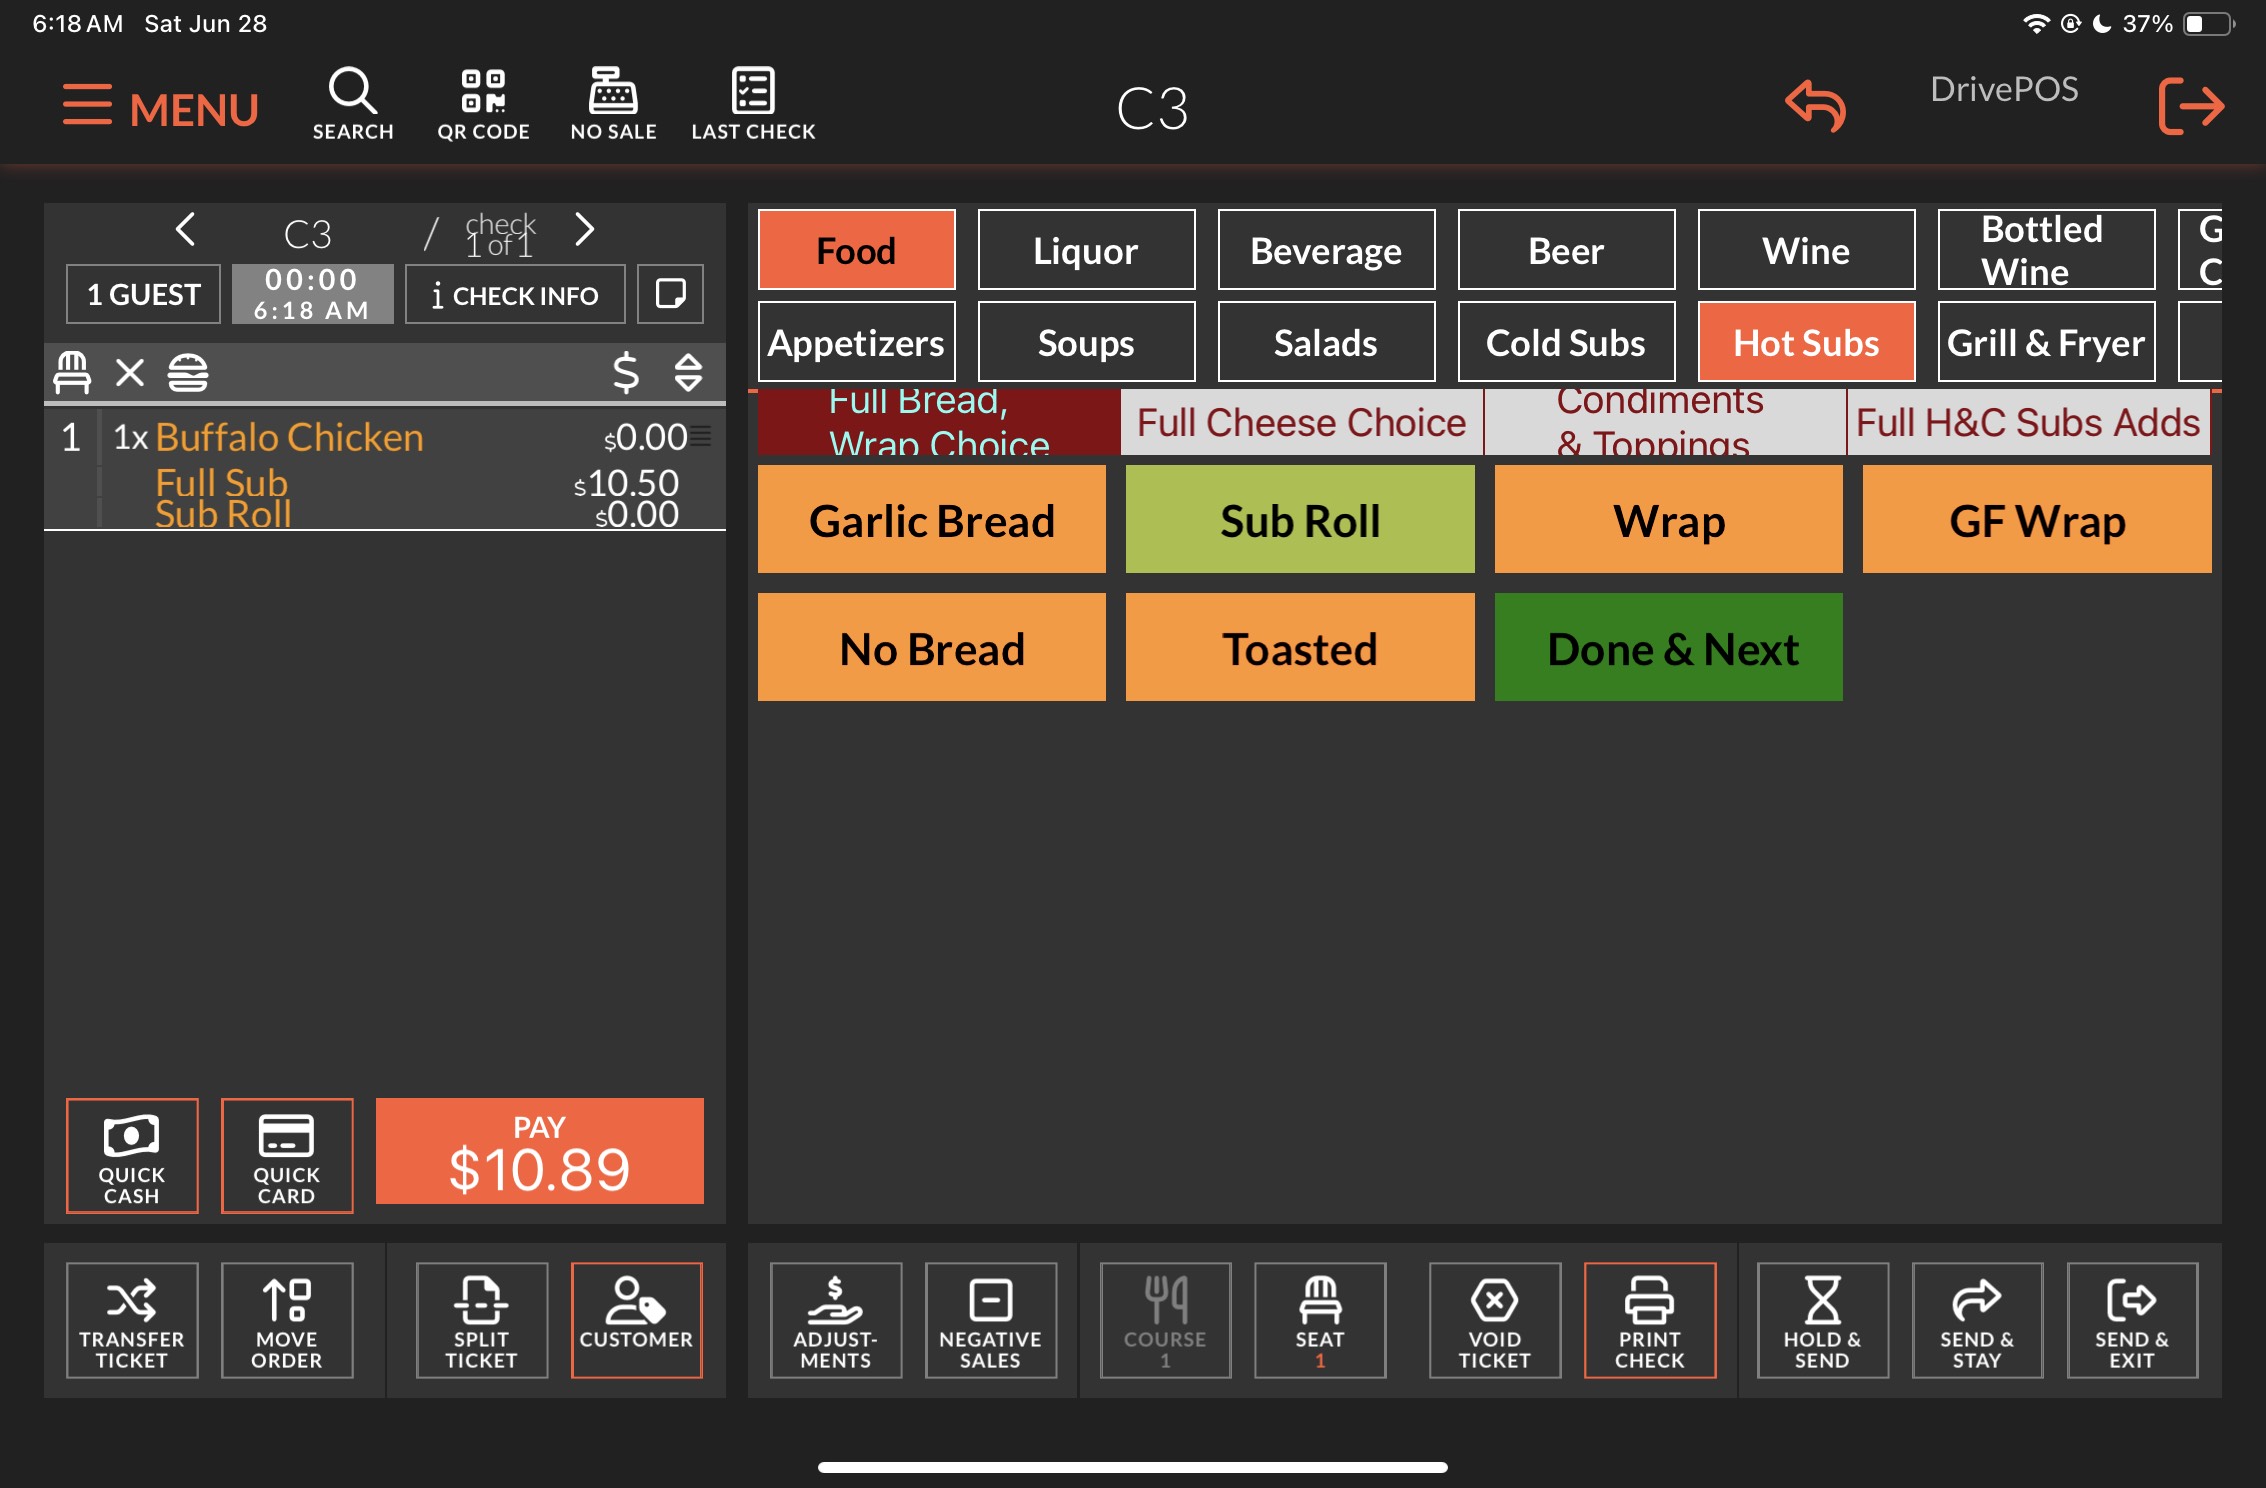Toggle Toasted bread modifier
Image resolution: width=2266 pixels, height=1488 pixels.
click(1299, 648)
